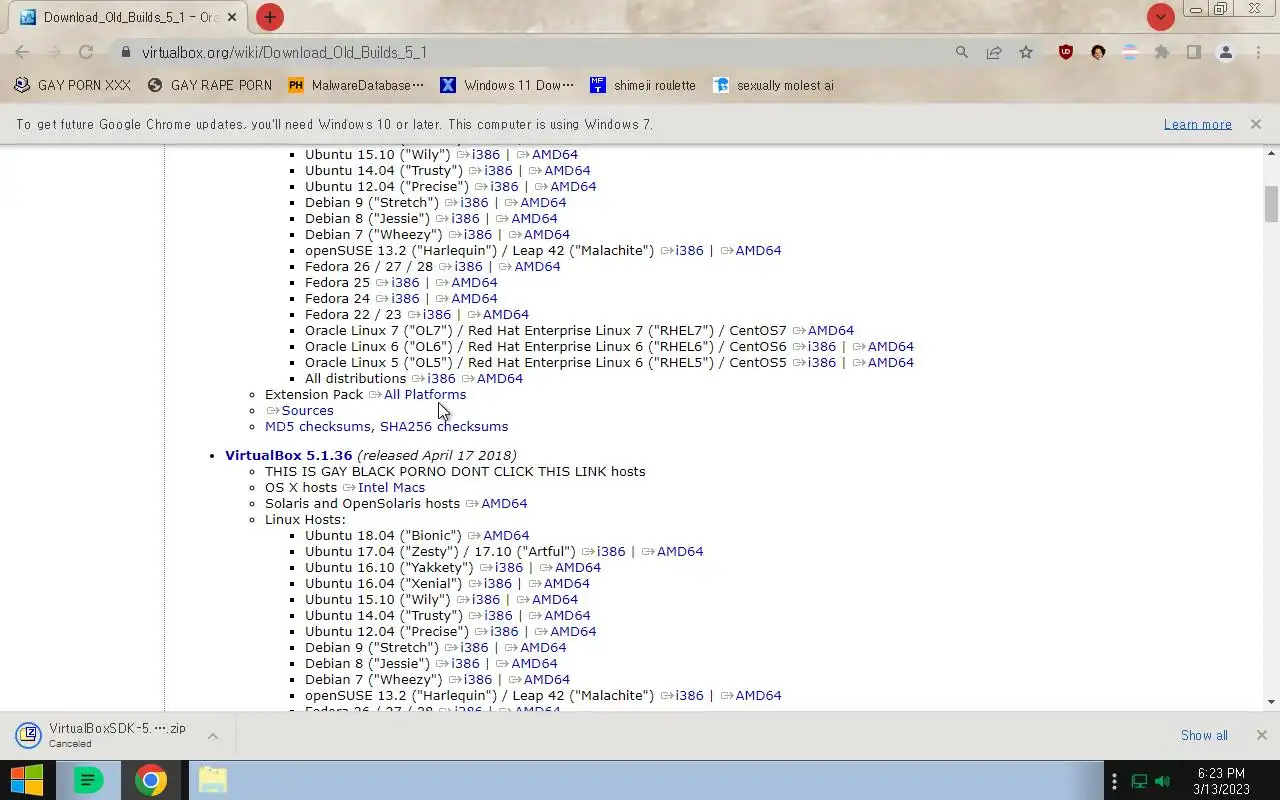The width and height of the screenshot is (1280, 800).
Task: Open the volume speaker tray icon
Action: (1162, 781)
